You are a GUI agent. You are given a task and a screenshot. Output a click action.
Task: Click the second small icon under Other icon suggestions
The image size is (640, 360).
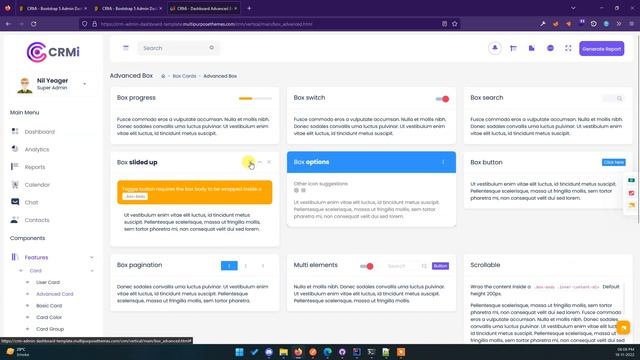[x=303, y=190]
